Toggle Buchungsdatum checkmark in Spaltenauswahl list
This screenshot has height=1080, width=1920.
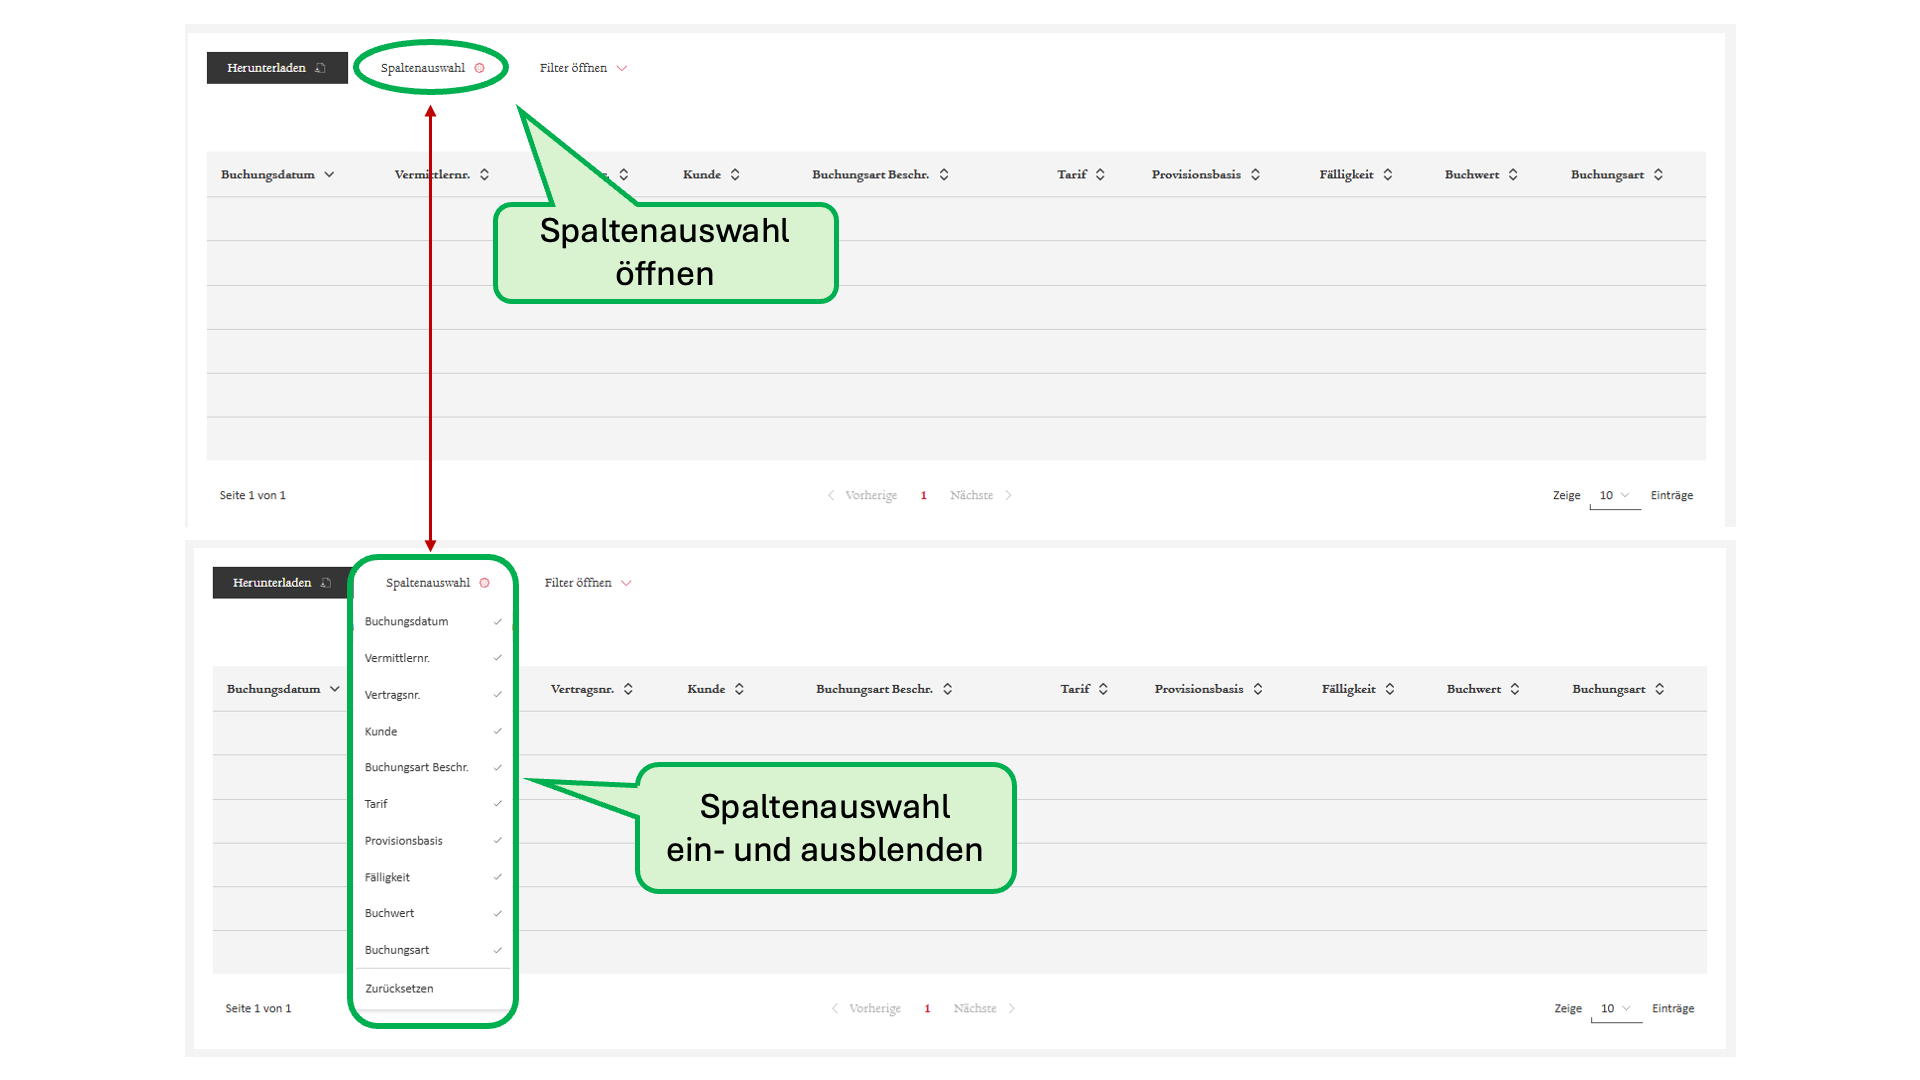(x=497, y=622)
